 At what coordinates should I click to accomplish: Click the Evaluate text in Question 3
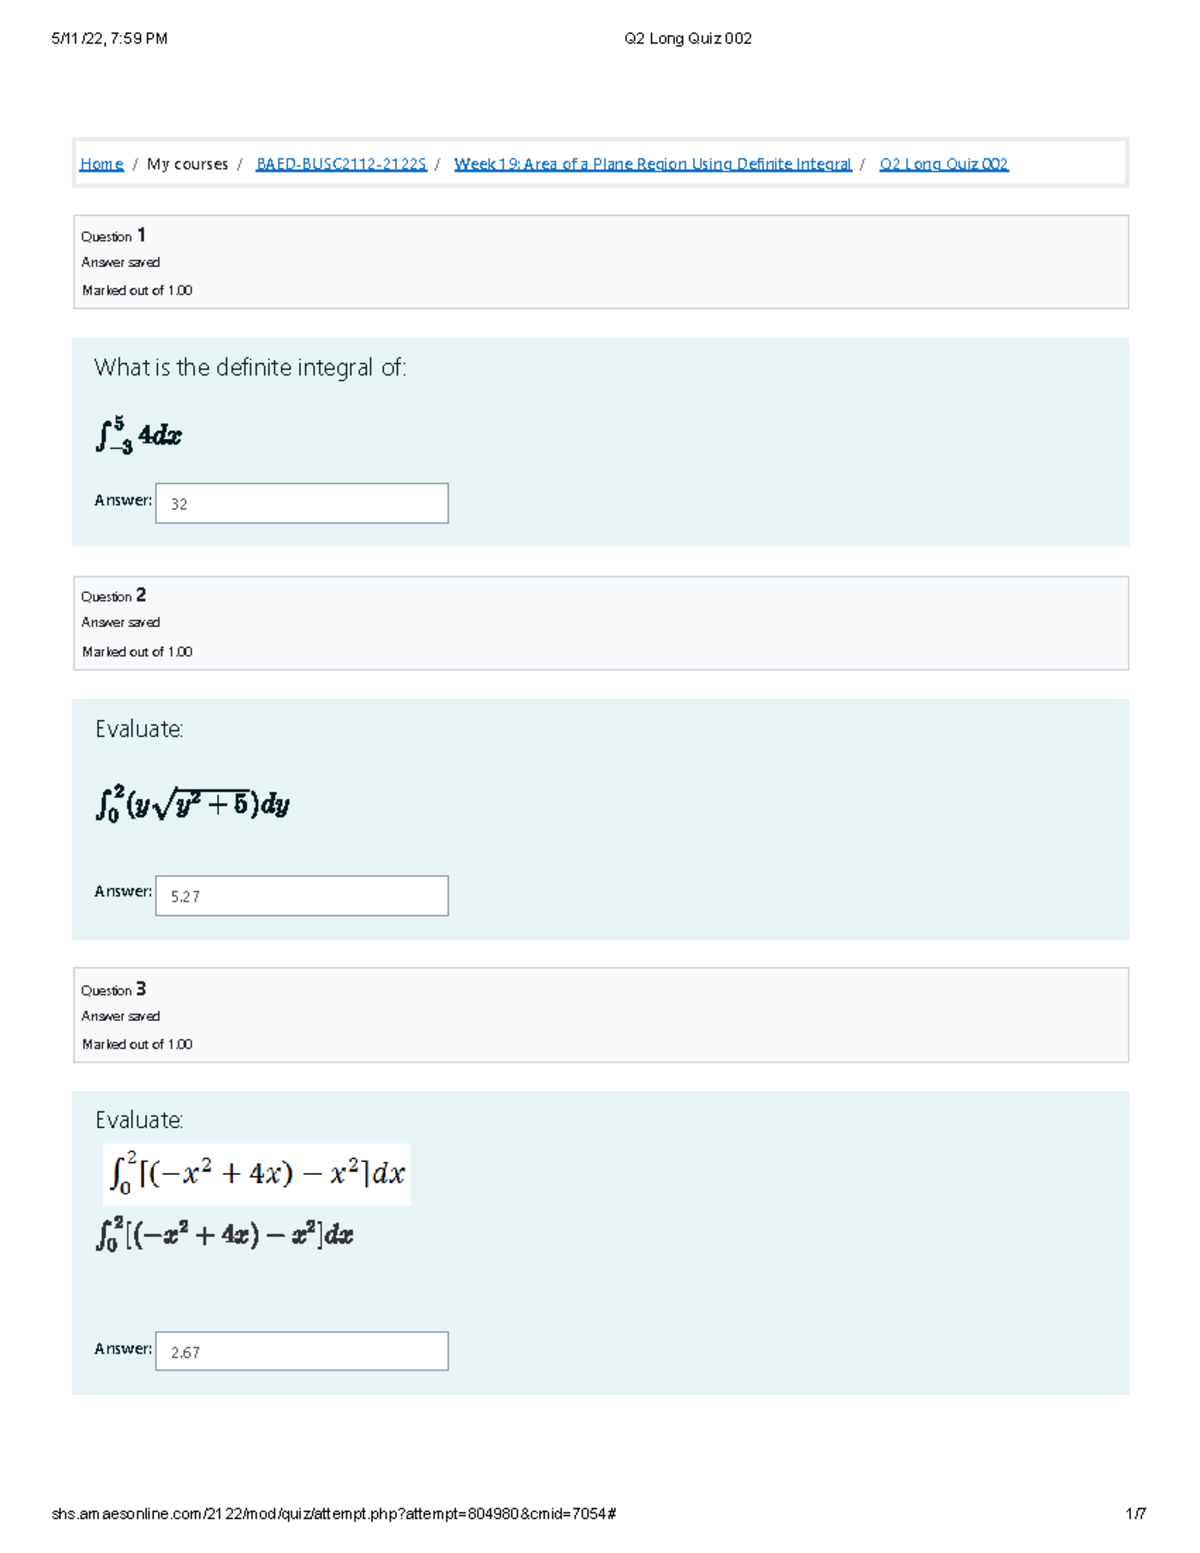(x=139, y=1120)
